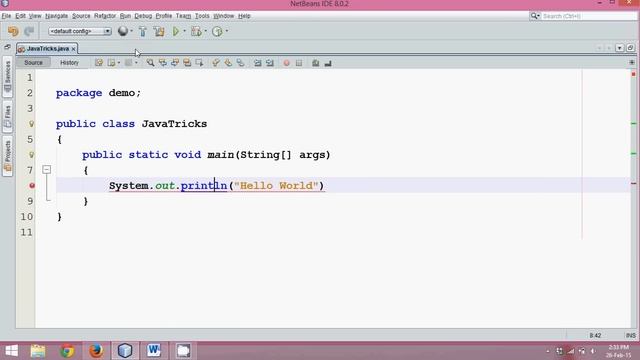The height and width of the screenshot is (360, 640).
Task: Click the Quick Search input field
Action: tap(589, 16)
